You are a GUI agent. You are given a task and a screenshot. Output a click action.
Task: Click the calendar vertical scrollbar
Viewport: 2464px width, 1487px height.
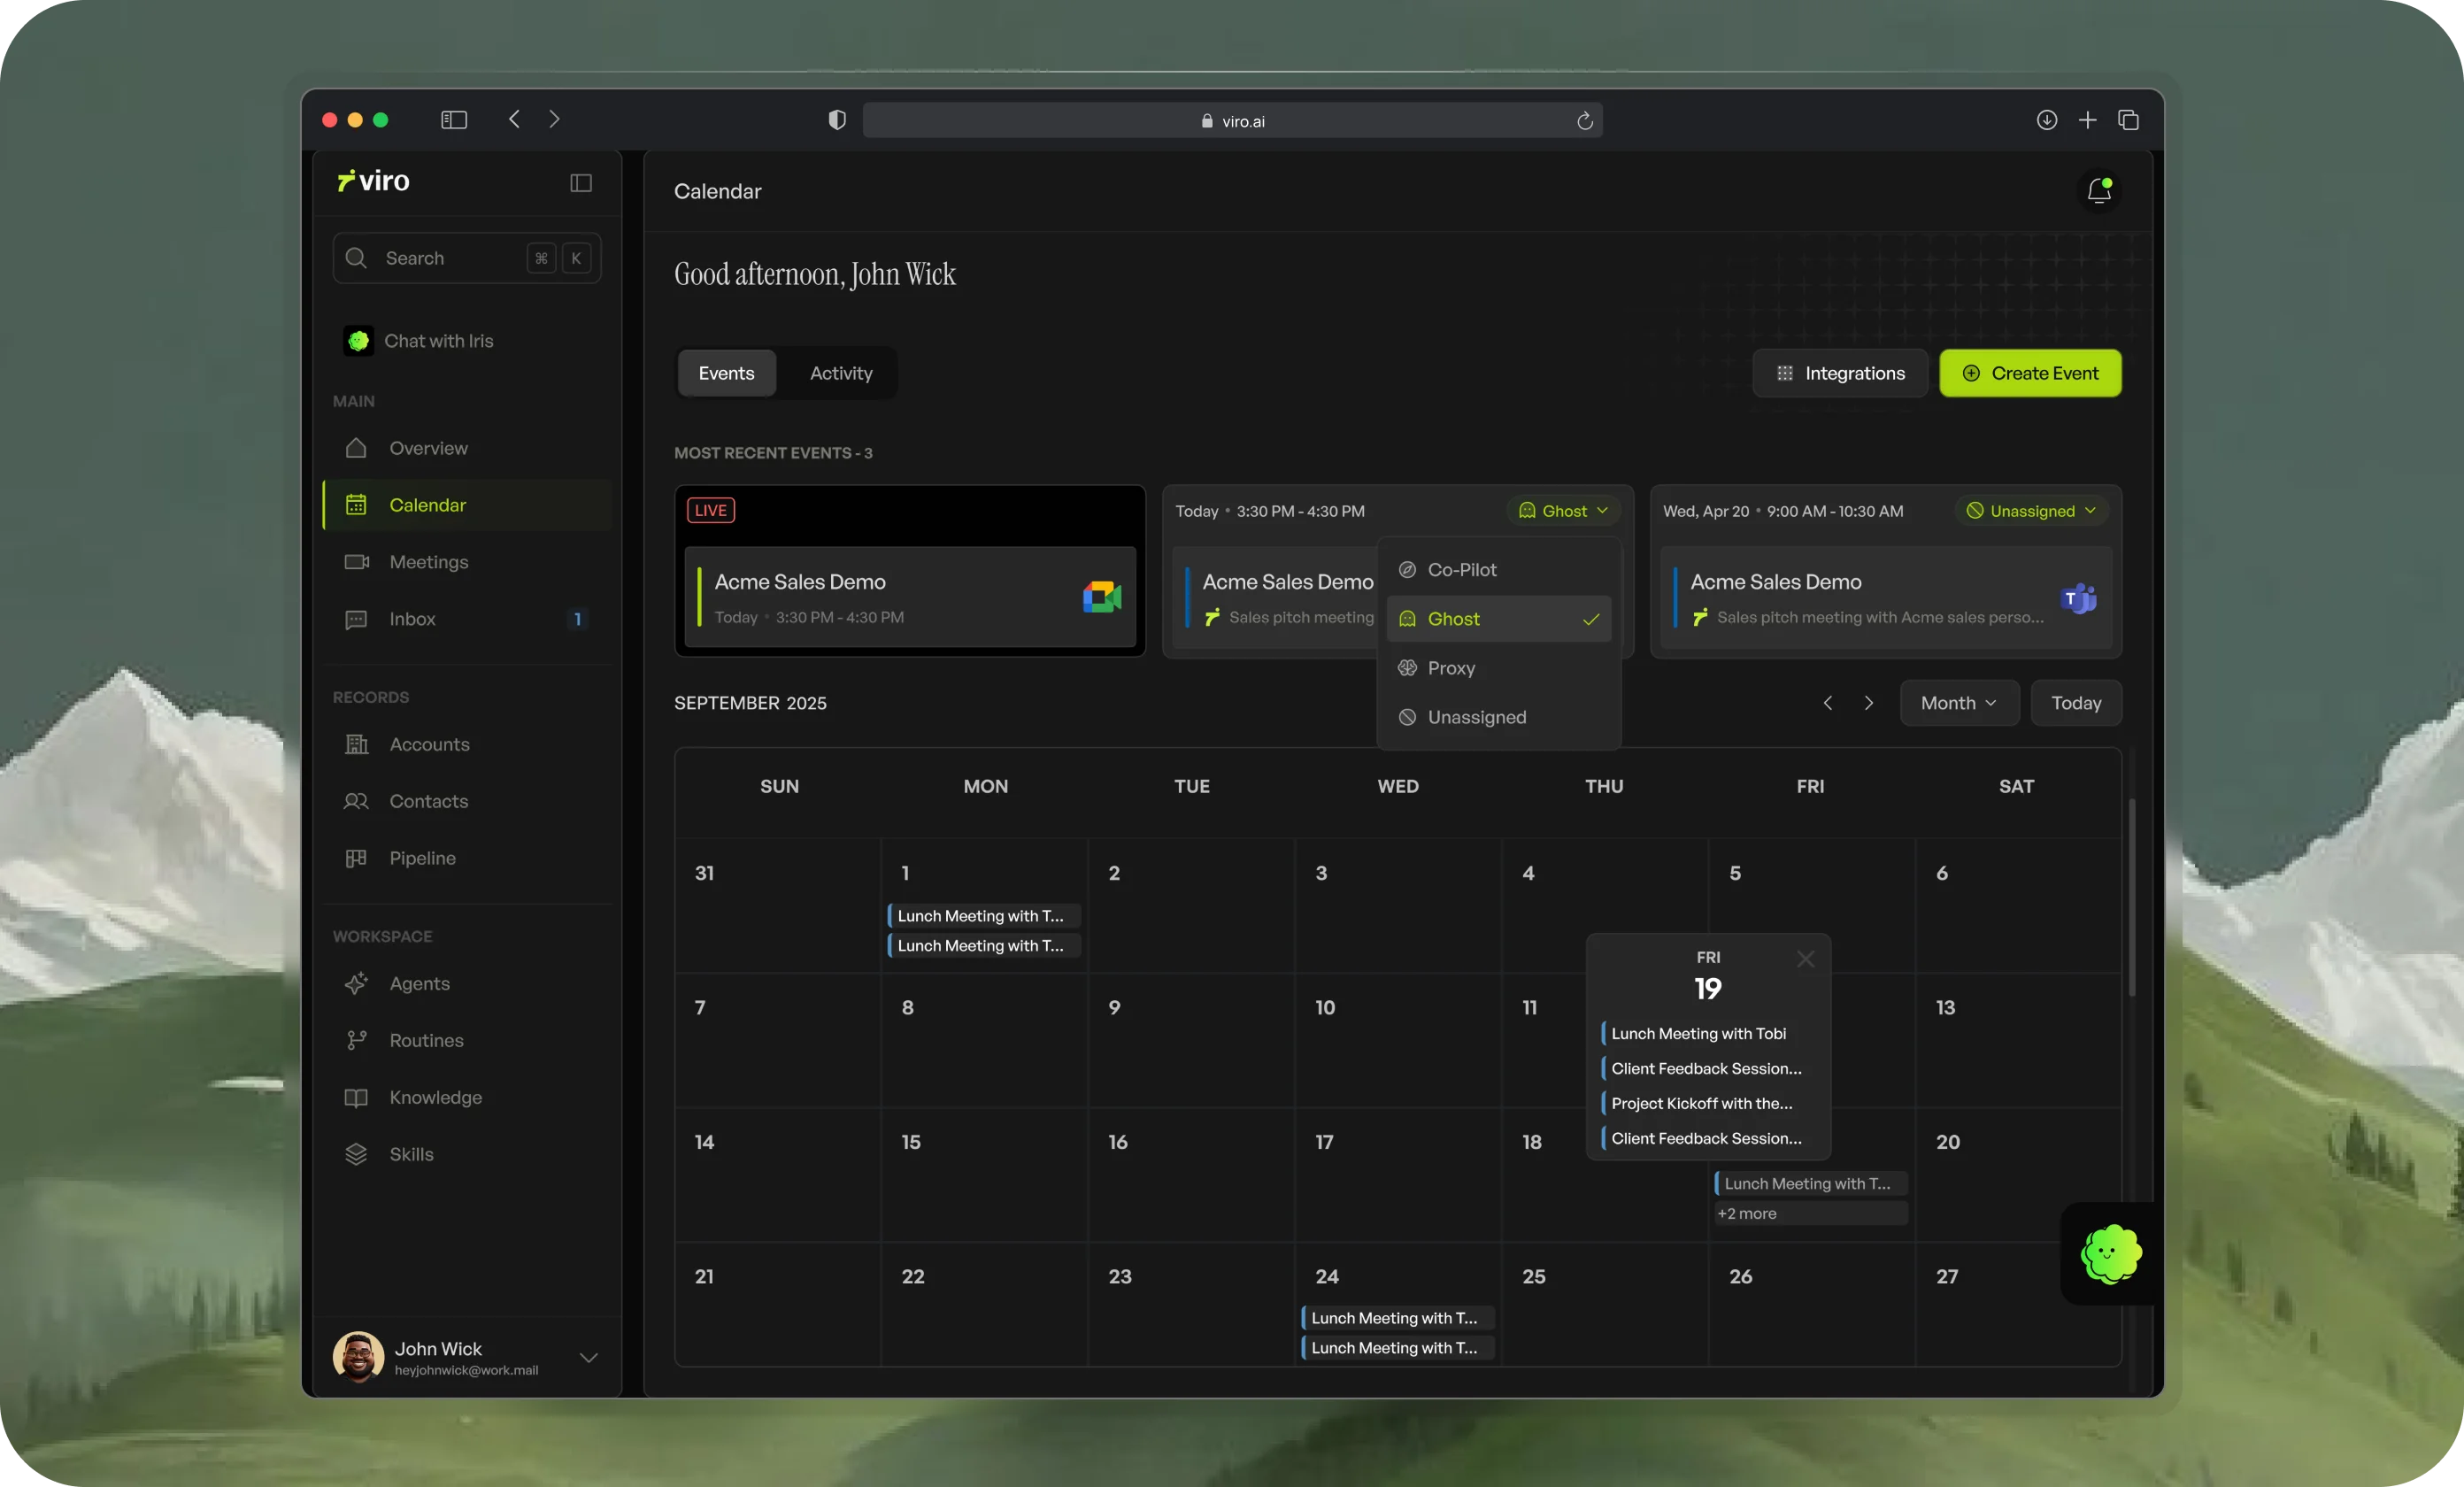(x=2131, y=898)
